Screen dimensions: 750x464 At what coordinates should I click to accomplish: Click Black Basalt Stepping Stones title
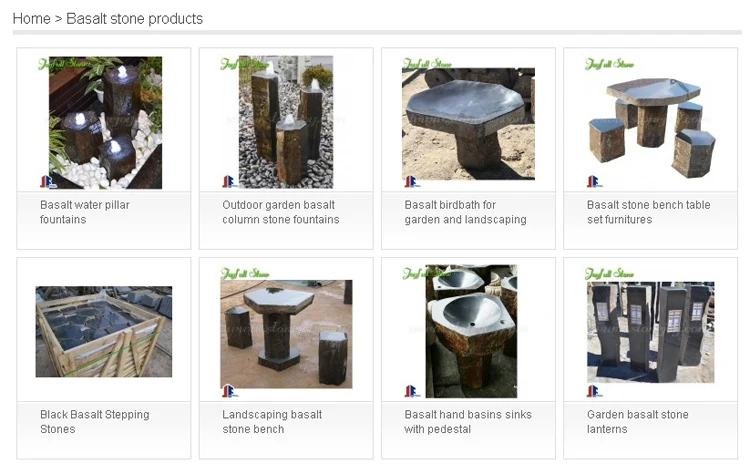coord(94,422)
